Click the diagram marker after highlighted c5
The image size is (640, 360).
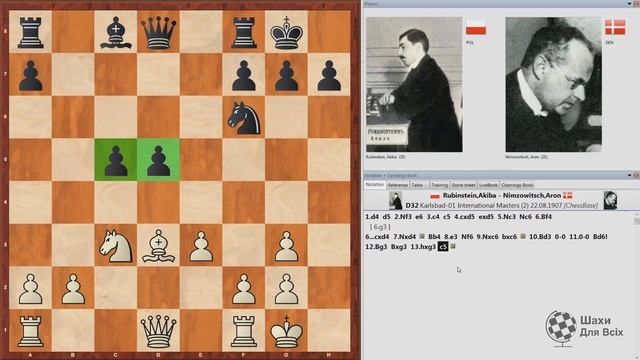click(453, 247)
